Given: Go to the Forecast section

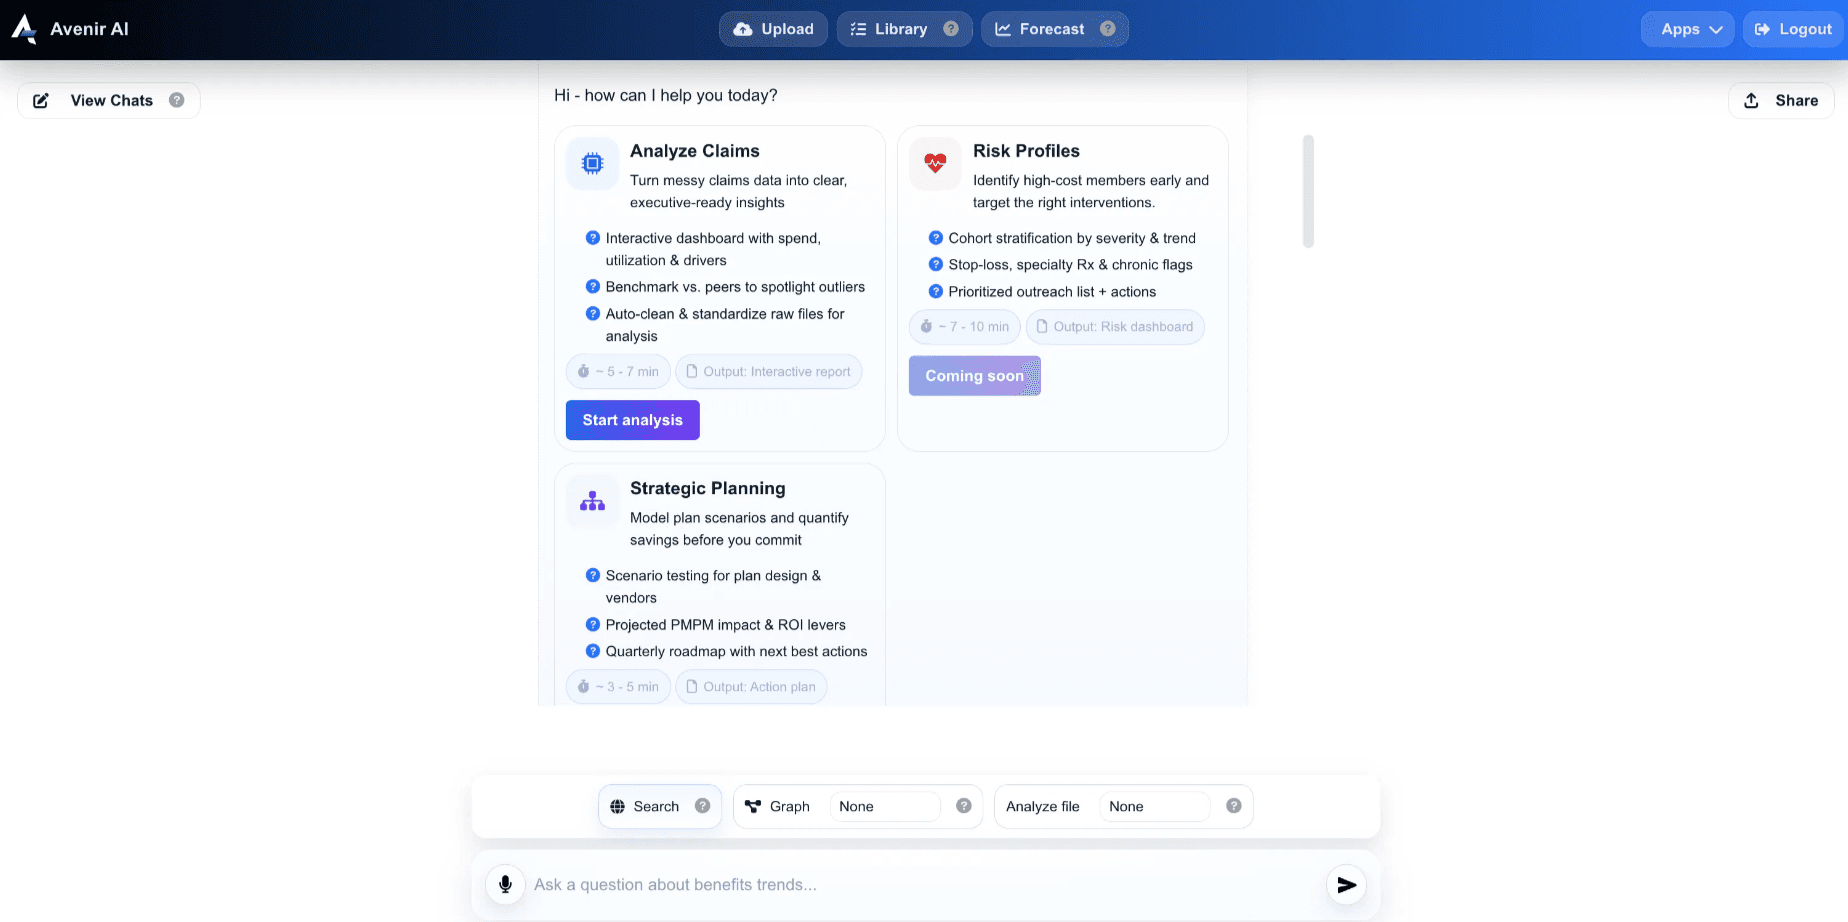Looking at the screenshot, I should 1040,29.
